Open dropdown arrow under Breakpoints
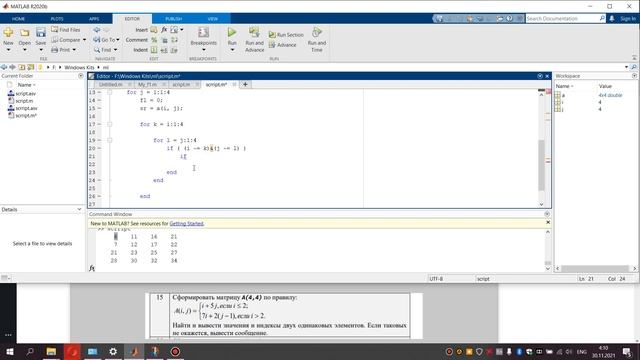Image resolution: width=640 pixels, height=360 pixels. pos(204,50)
